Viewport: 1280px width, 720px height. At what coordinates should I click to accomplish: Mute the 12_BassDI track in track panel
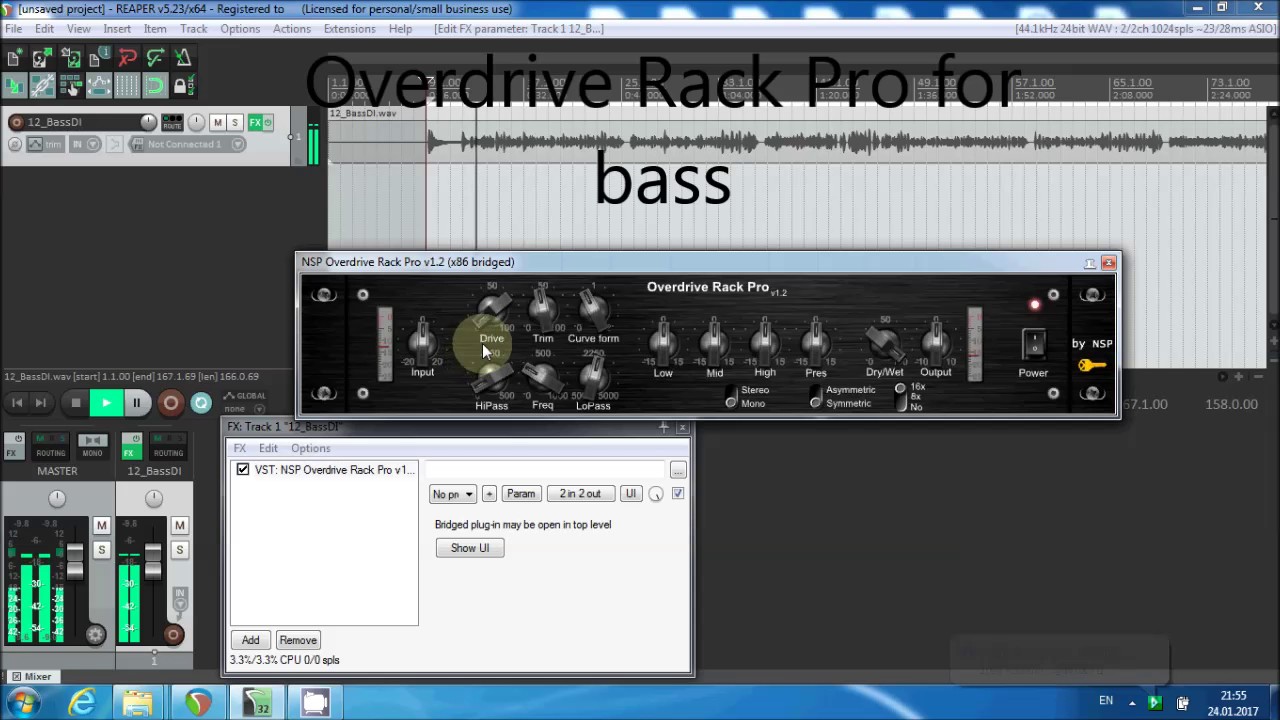[x=217, y=122]
